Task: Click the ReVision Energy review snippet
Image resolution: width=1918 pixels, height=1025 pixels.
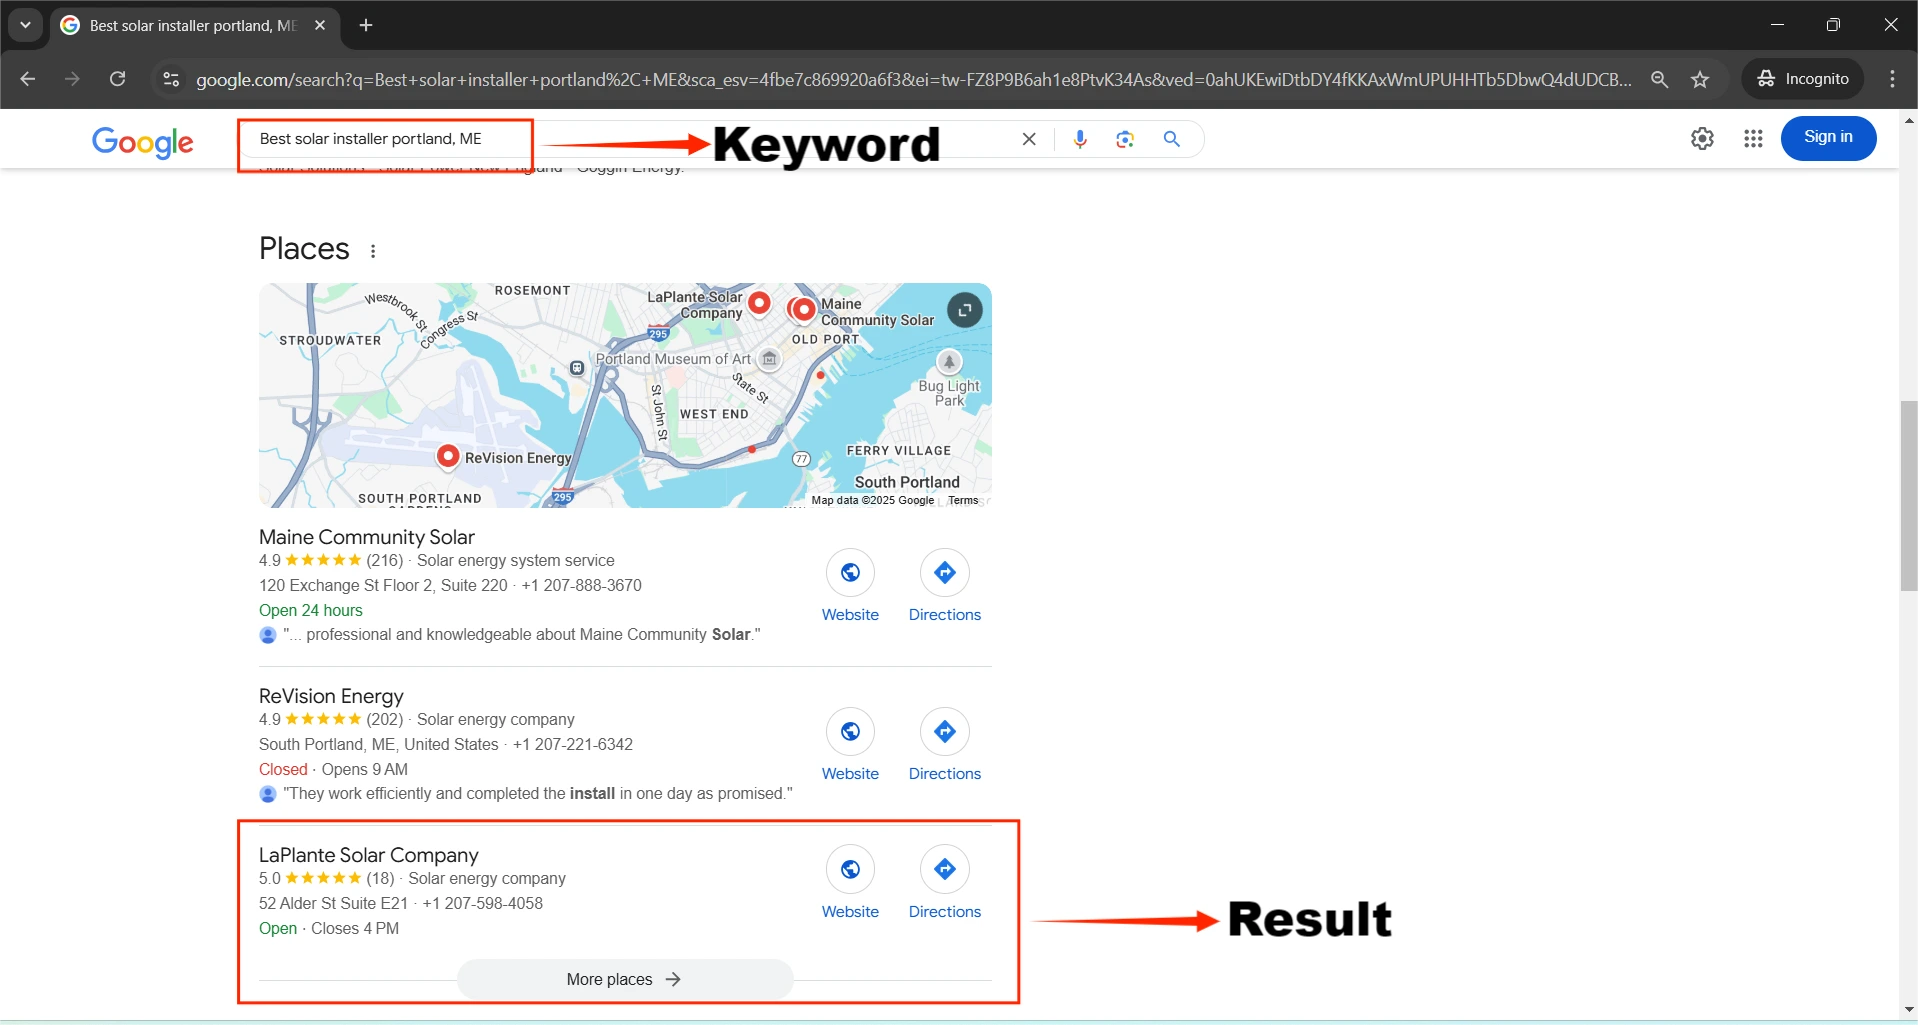Action: 537,793
